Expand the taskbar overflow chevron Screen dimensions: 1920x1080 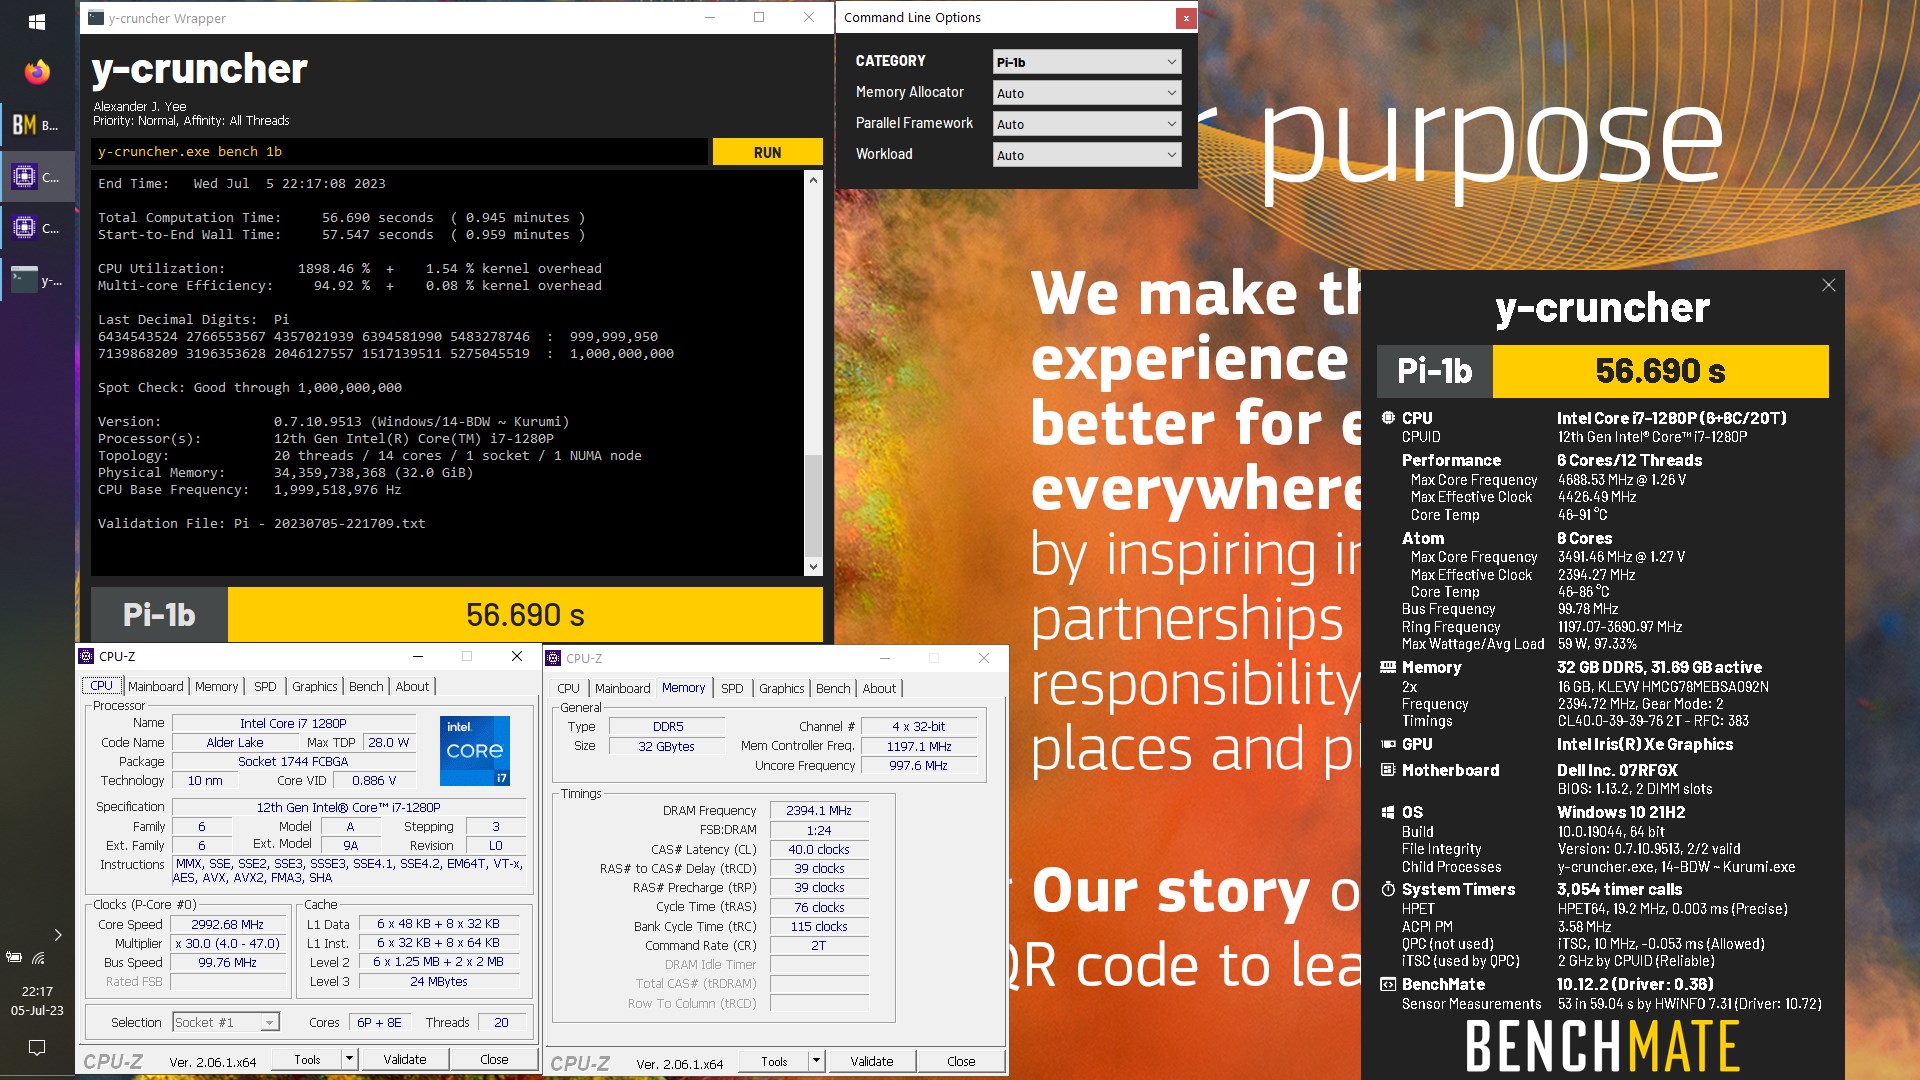(x=58, y=935)
